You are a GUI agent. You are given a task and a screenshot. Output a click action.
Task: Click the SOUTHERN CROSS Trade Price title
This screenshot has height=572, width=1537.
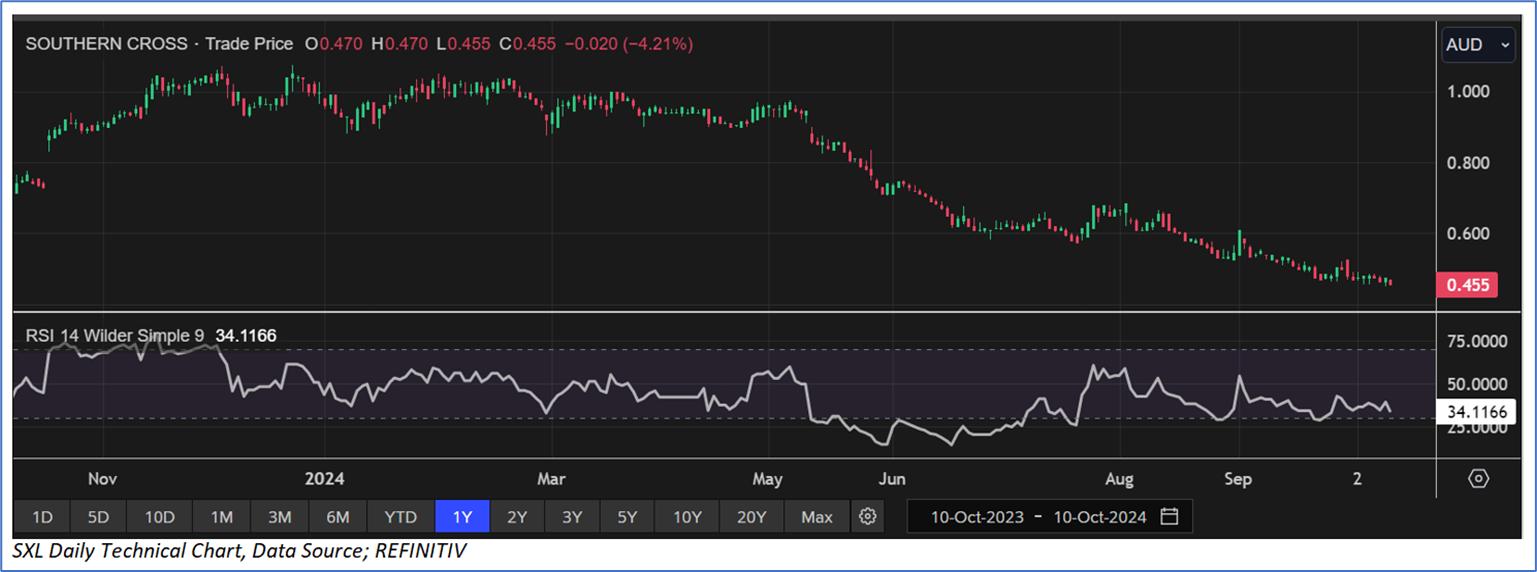pos(159,44)
